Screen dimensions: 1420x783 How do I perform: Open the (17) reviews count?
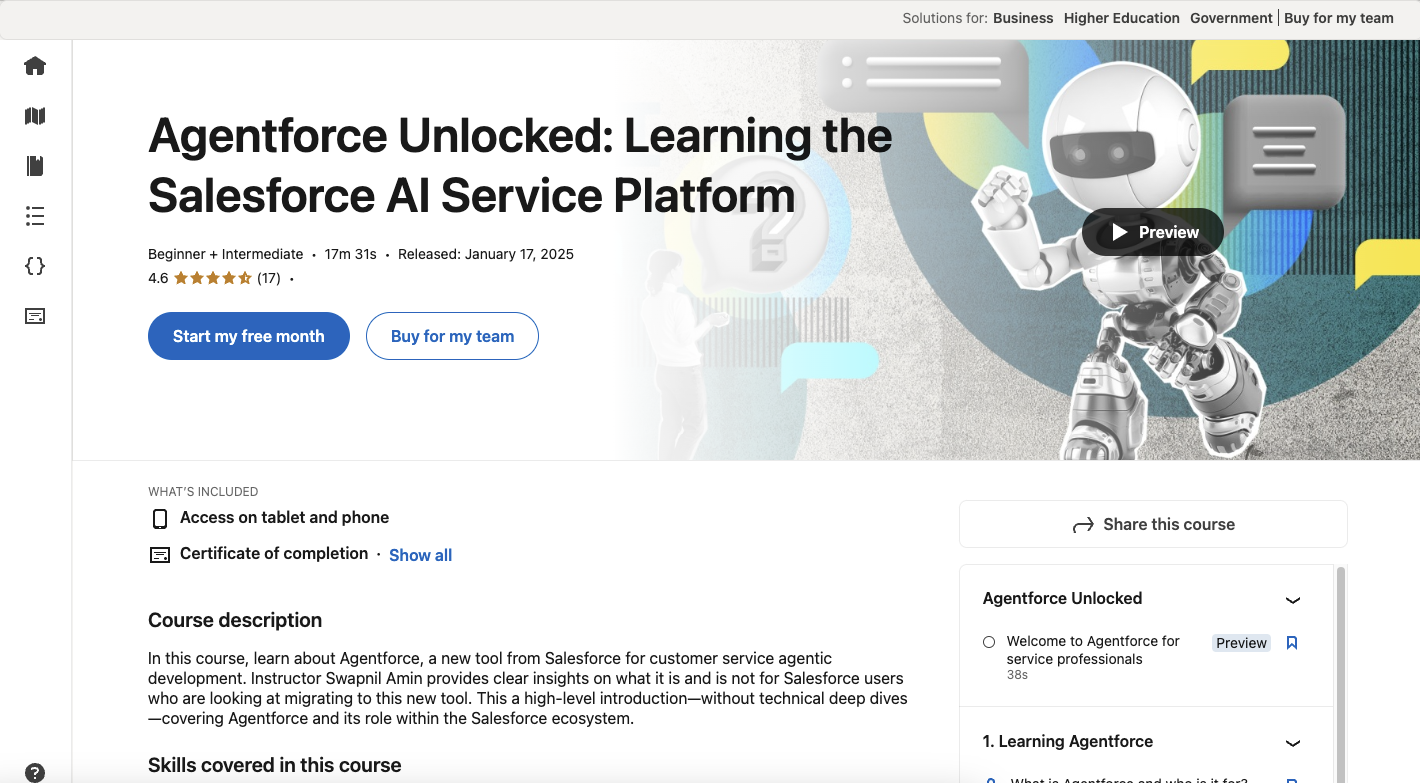[x=269, y=278]
